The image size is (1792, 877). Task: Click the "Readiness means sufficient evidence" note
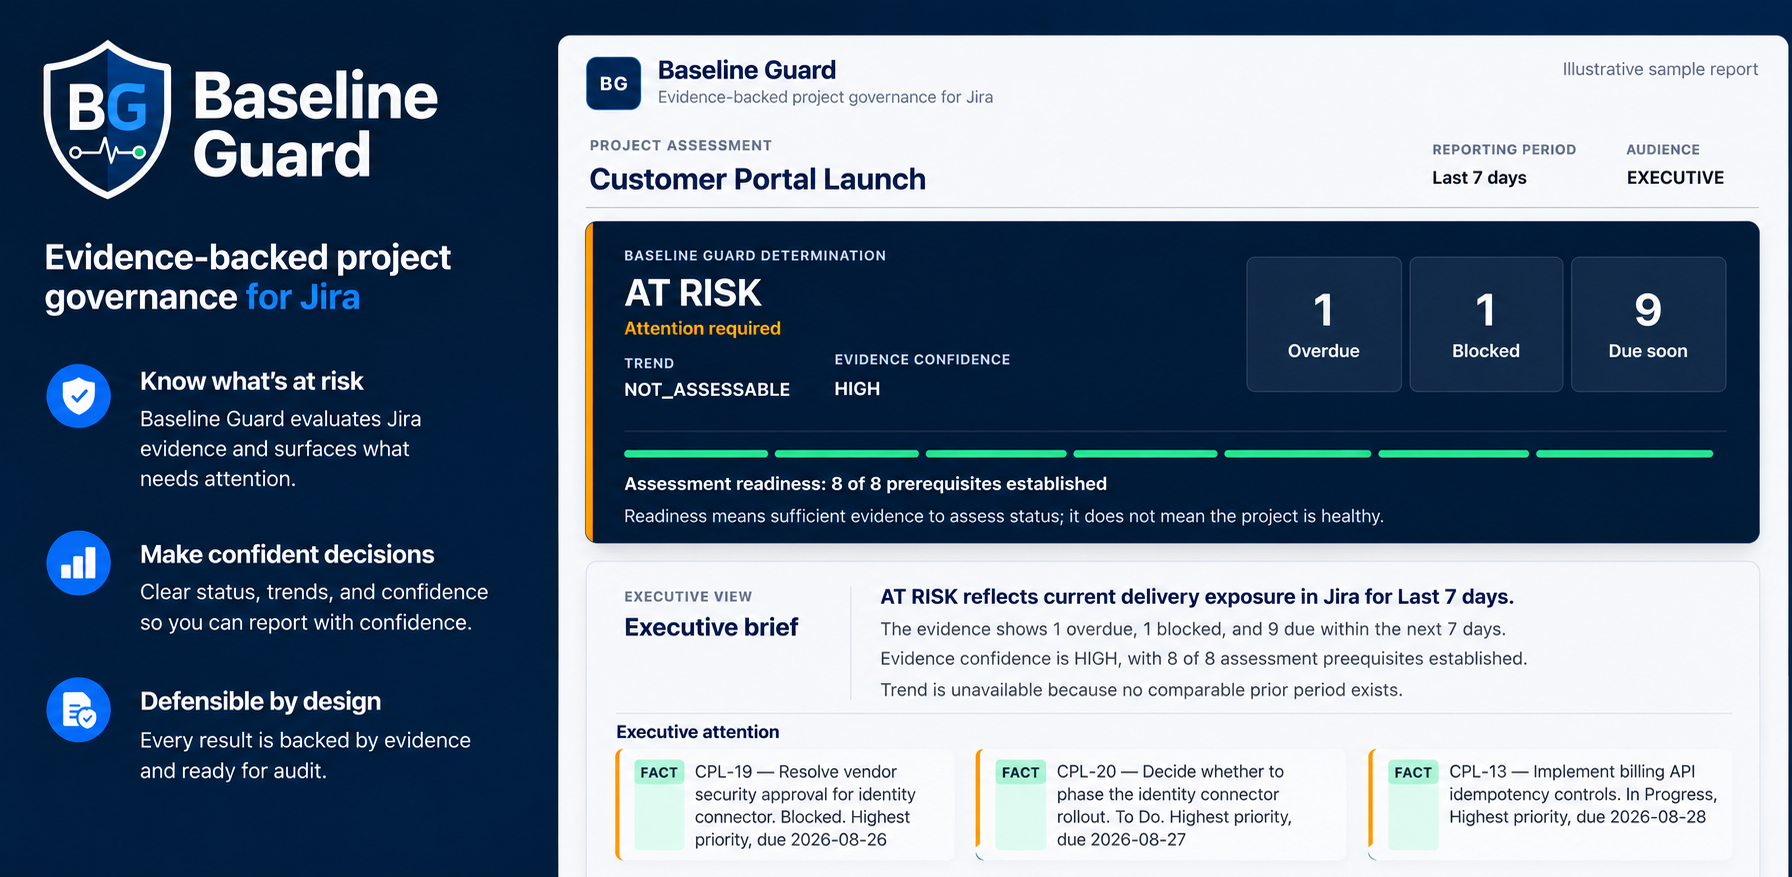click(1004, 516)
